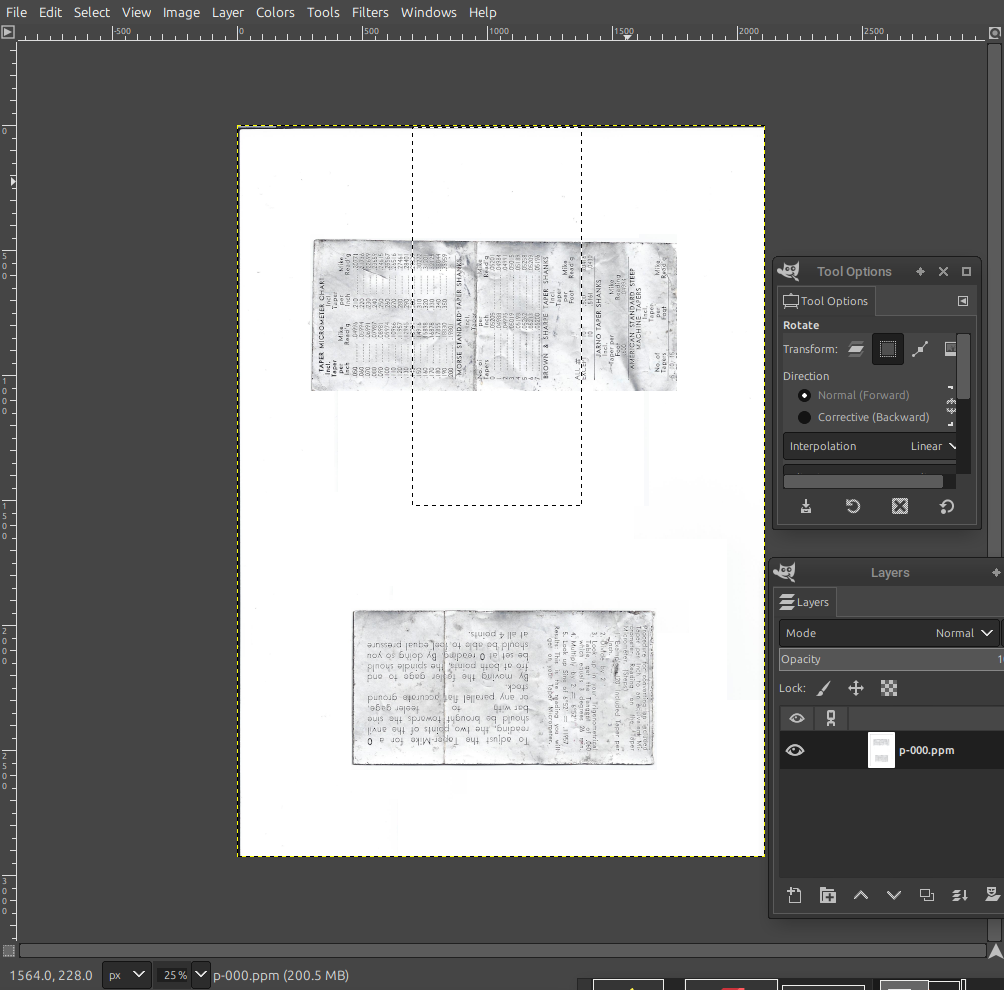Open the Filters menu

370,12
